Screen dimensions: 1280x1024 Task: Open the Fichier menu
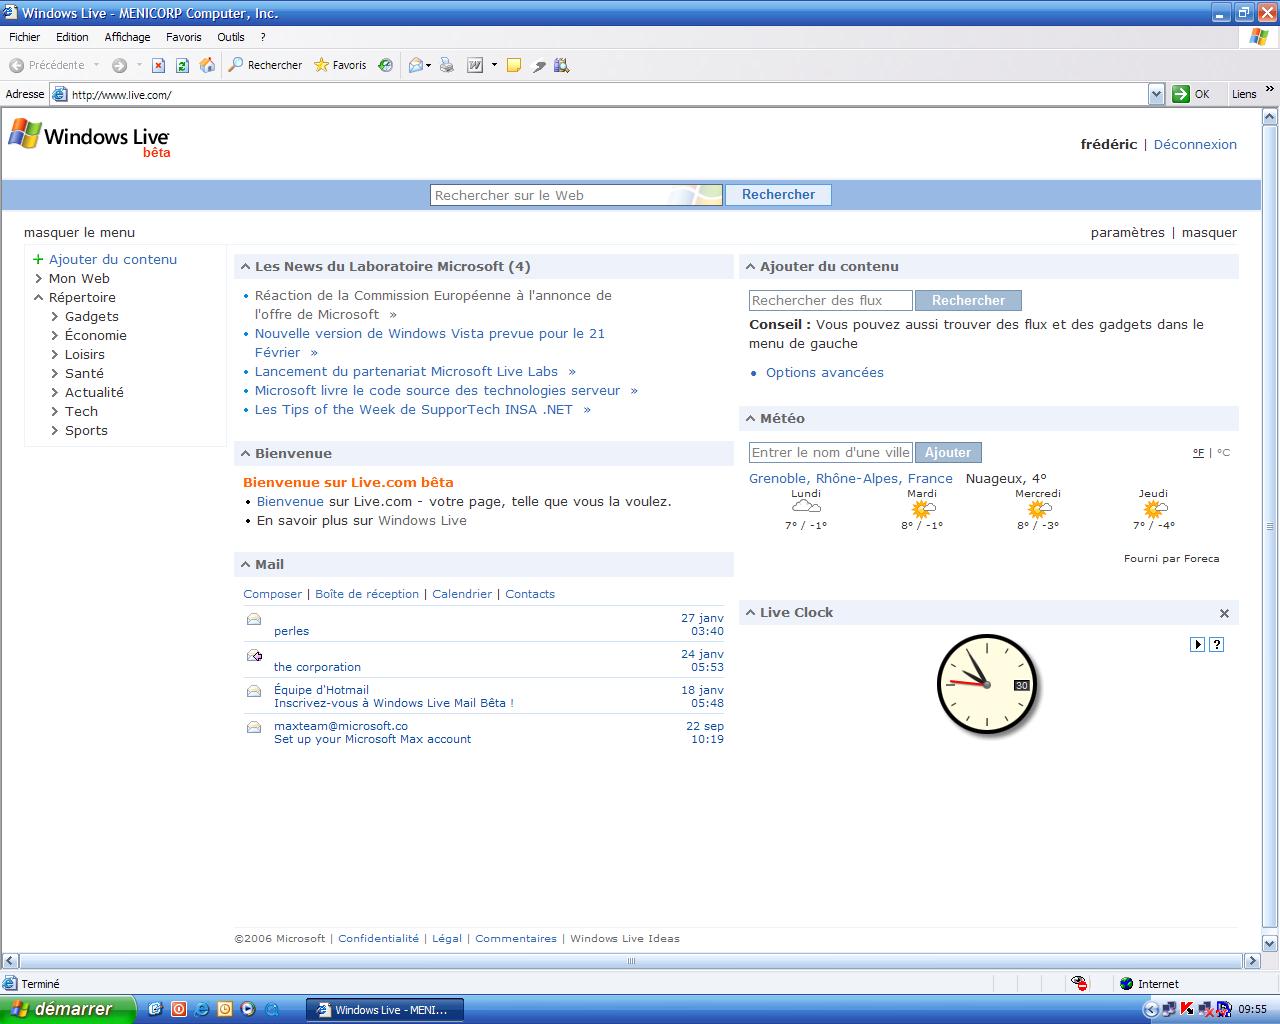[24, 37]
